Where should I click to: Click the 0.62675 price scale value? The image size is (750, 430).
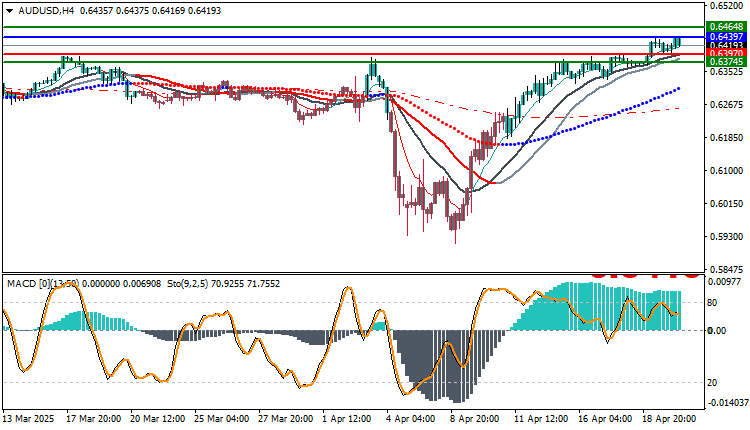point(726,105)
